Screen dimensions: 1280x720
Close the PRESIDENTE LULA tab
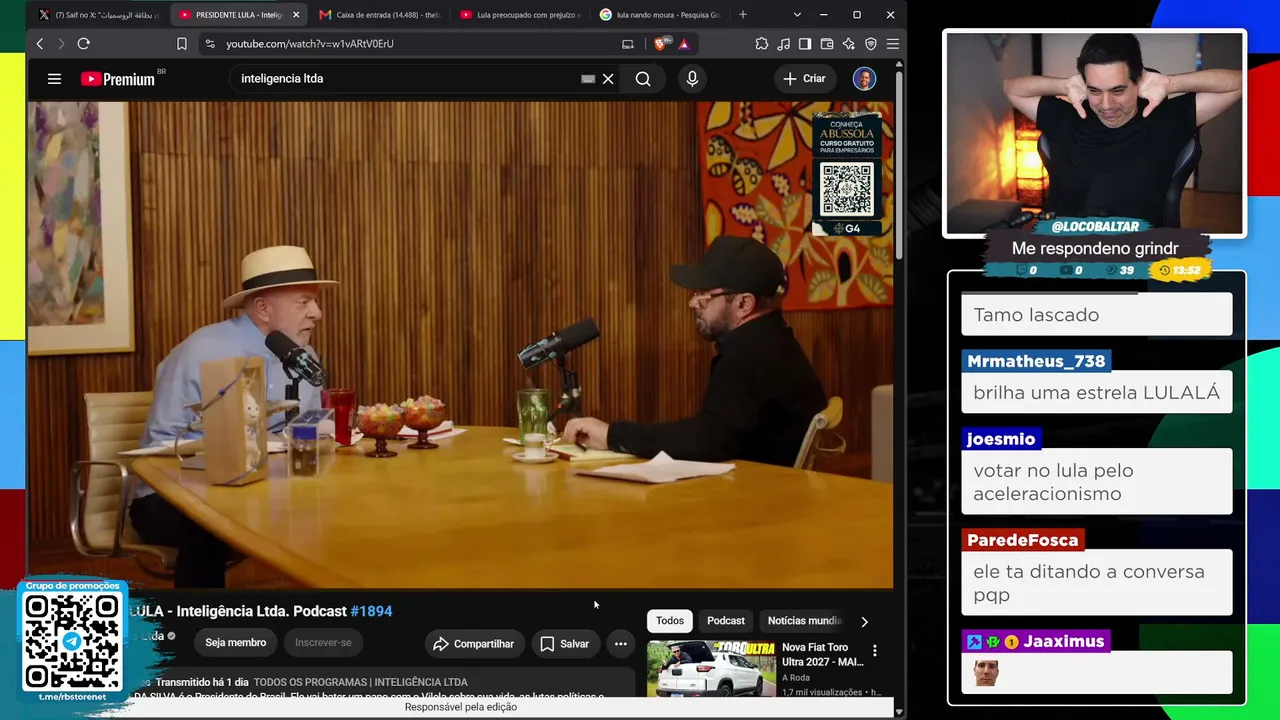tap(296, 15)
